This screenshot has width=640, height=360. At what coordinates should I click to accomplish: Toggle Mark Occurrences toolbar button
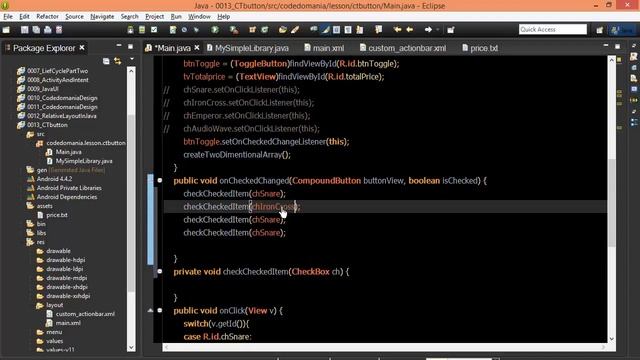tap(325, 30)
